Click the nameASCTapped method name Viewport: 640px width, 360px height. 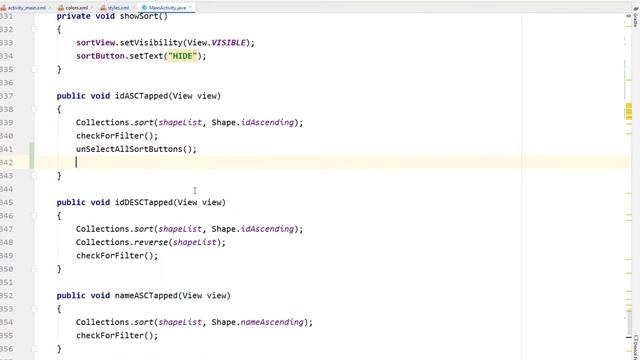coord(146,296)
